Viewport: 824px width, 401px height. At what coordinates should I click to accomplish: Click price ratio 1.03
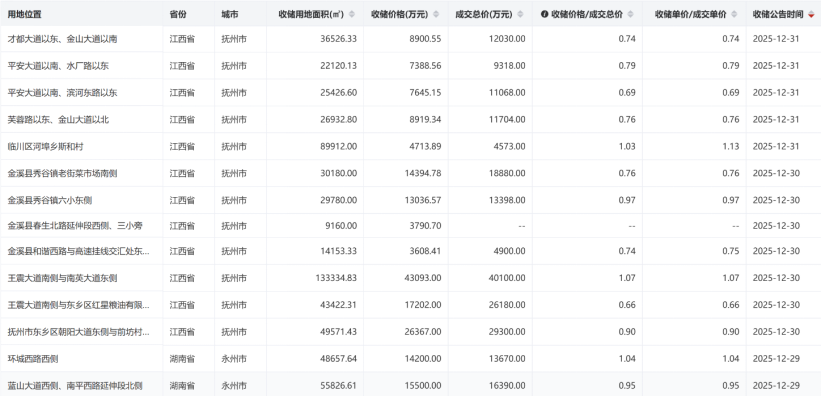[627, 146]
